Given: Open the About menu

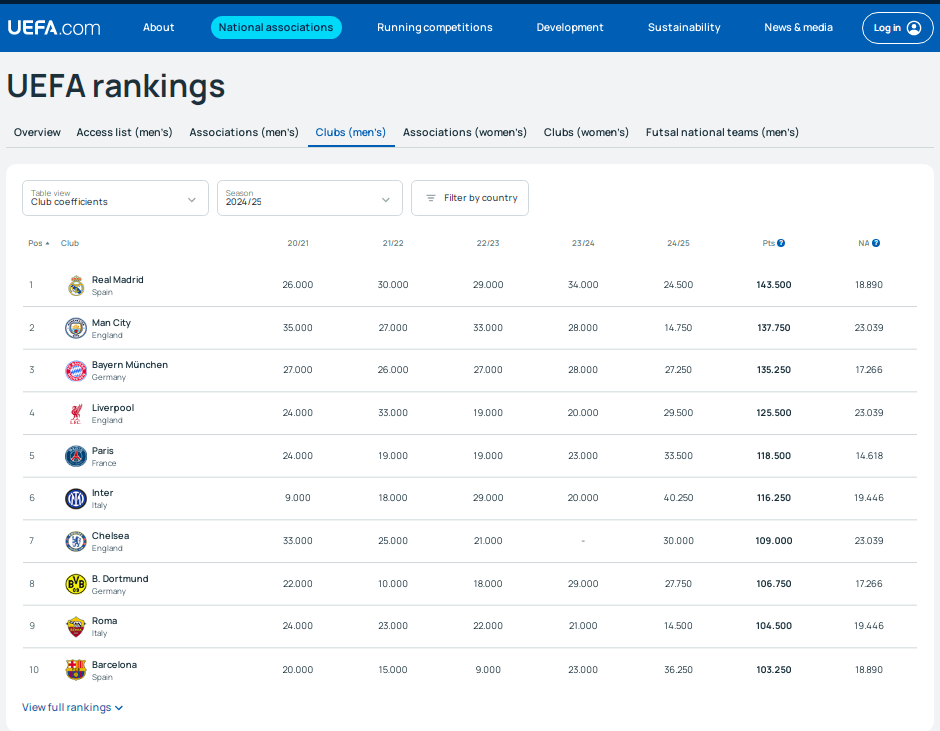Looking at the screenshot, I should pos(158,28).
